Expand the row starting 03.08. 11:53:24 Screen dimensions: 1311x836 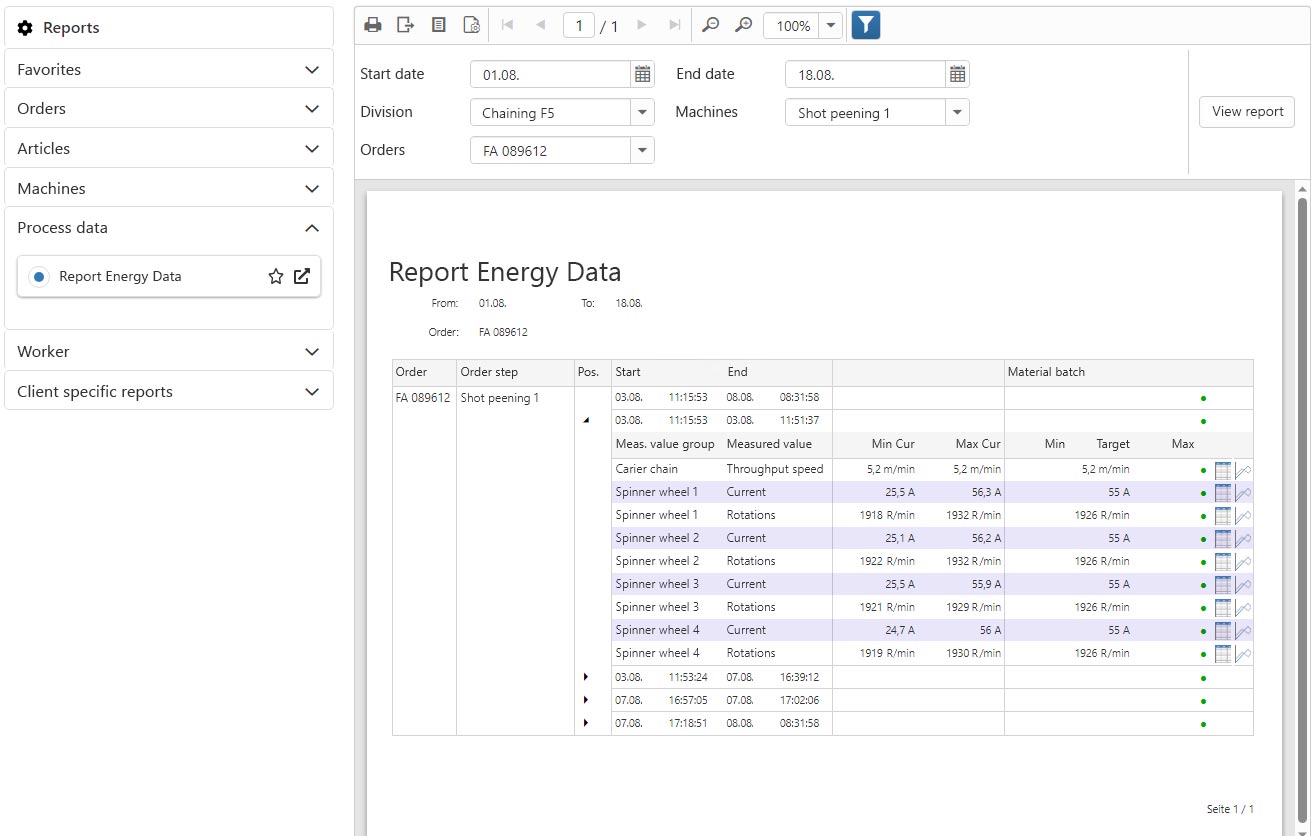point(586,677)
